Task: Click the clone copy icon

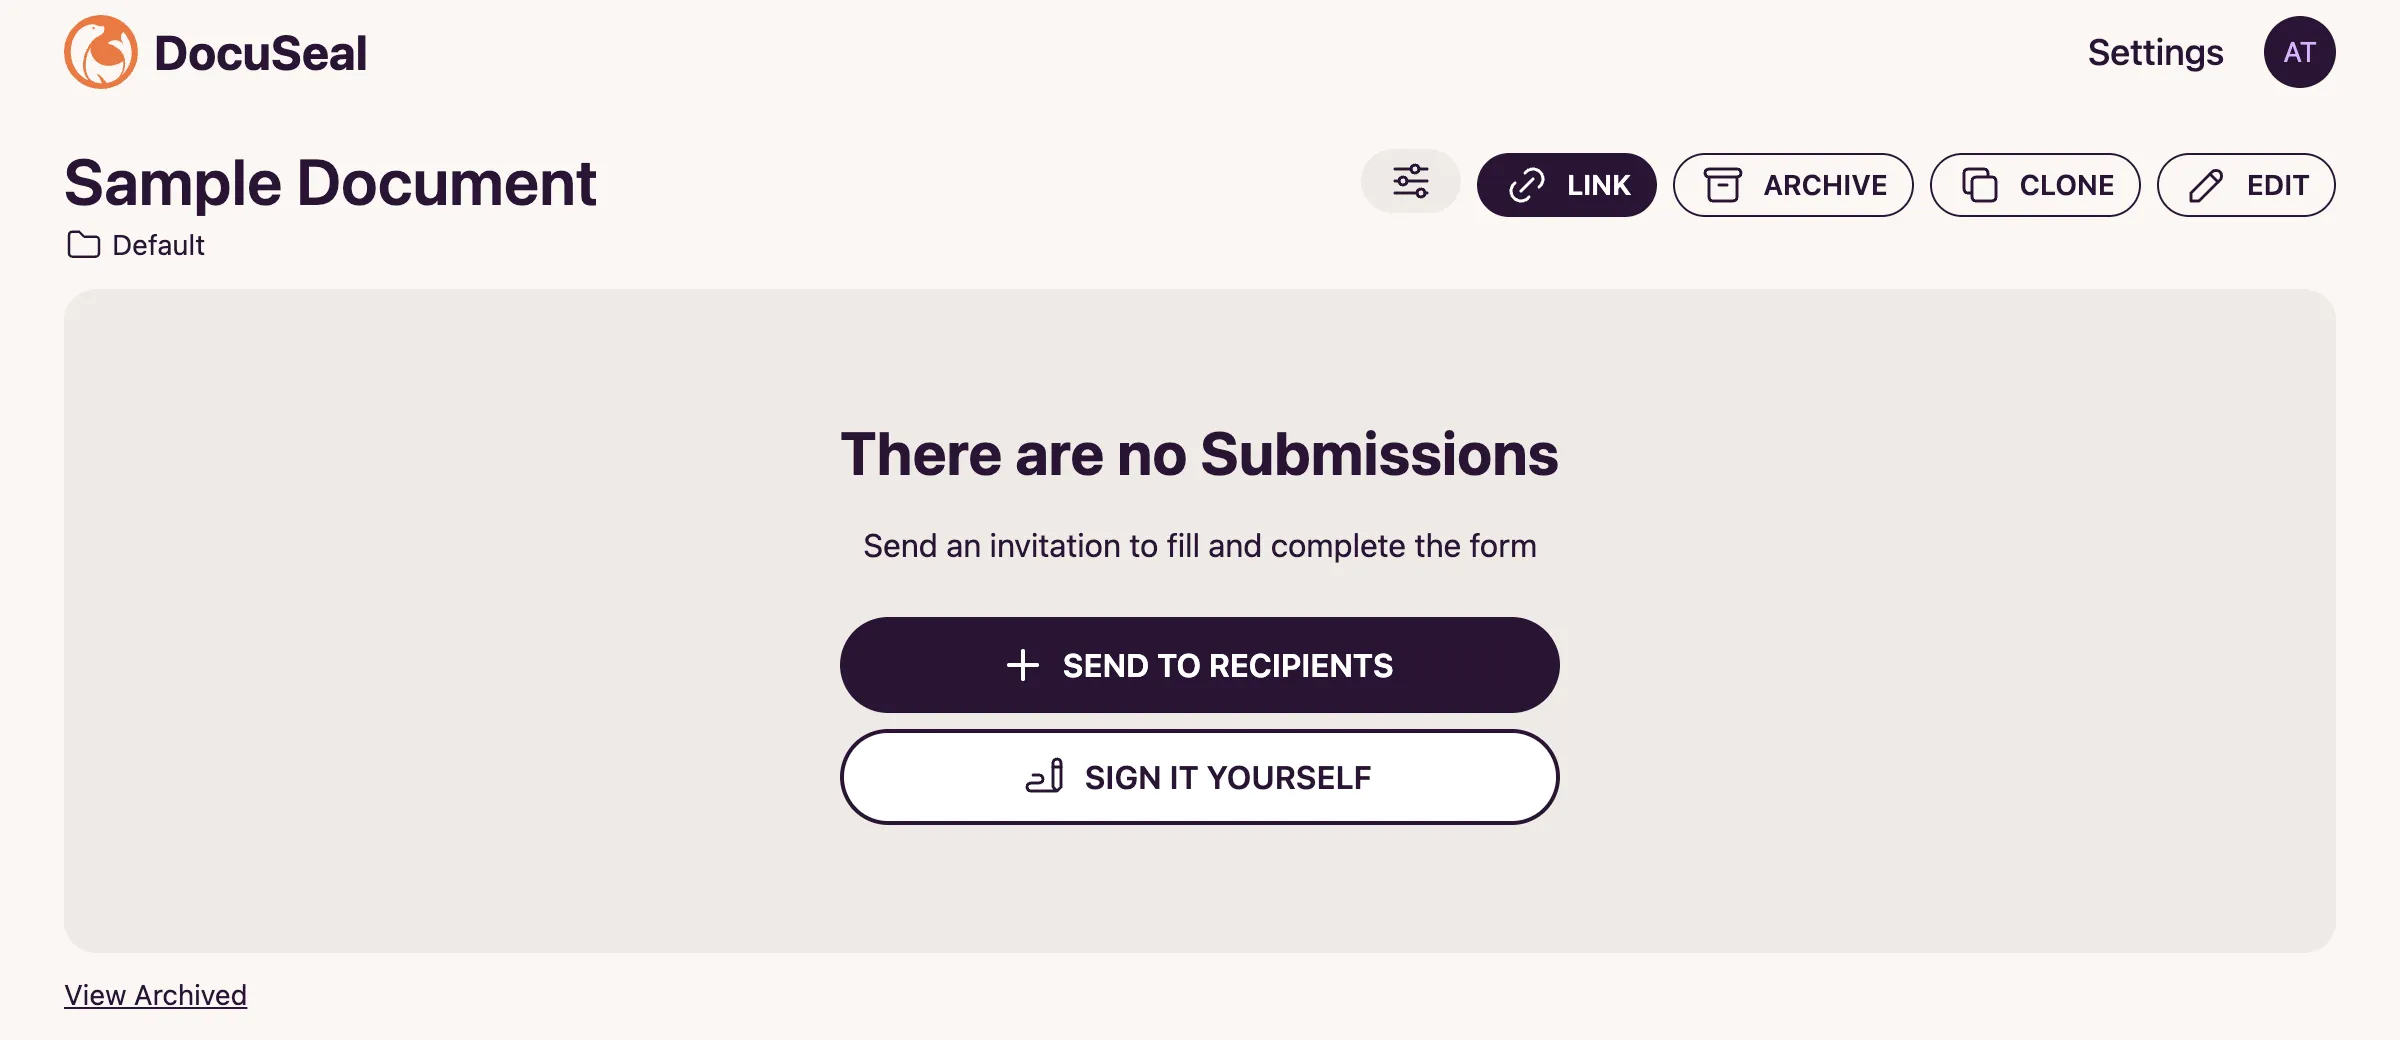Action: click(x=1979, y=184)
